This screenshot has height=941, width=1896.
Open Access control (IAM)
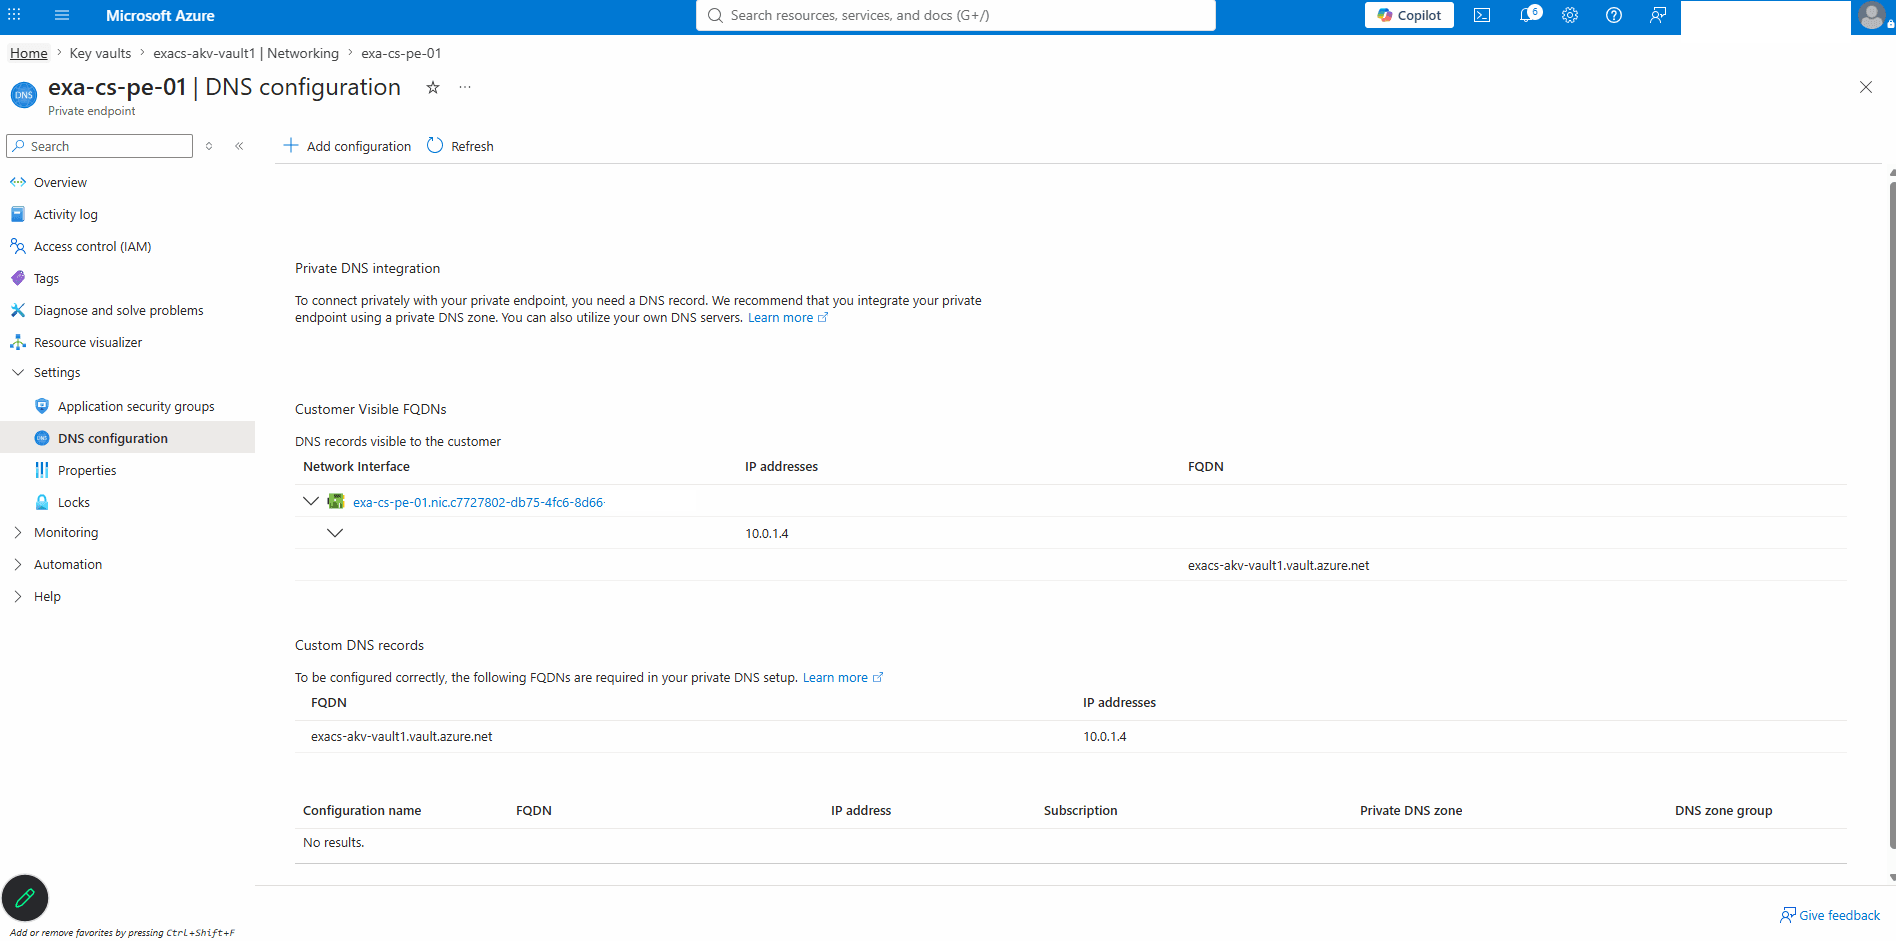click(92, 246)
